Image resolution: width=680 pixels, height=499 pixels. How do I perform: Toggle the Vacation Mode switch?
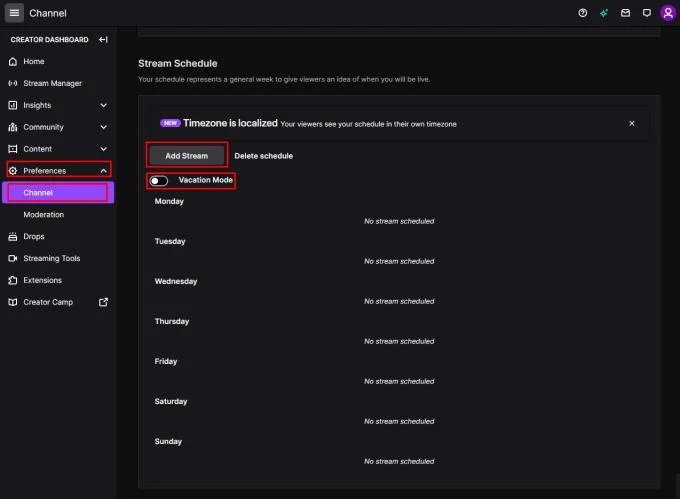158,181
